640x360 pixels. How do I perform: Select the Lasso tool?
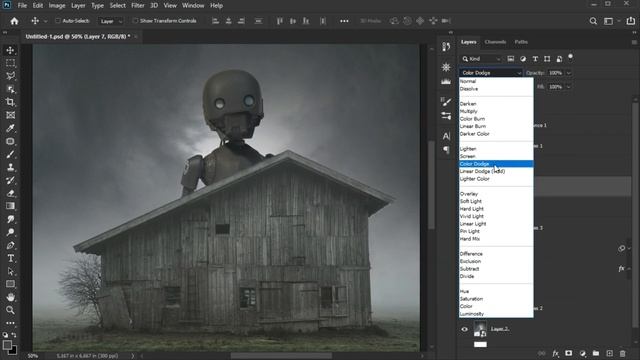click(10, 76)
